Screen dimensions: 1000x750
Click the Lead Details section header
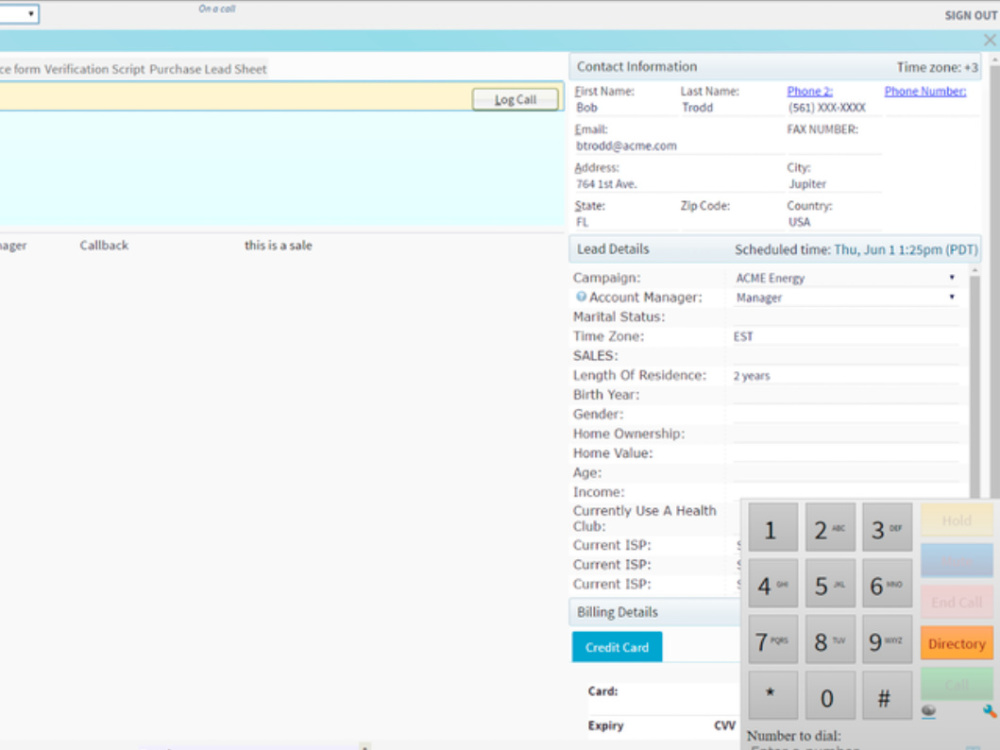(x=776, y=249)
